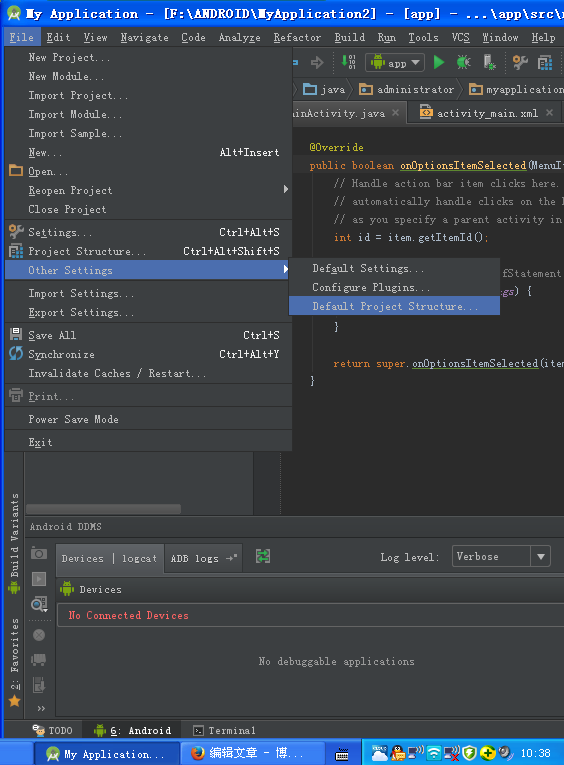
Task: Click the DDMS screen record icon
Action: tap(39, 579)
